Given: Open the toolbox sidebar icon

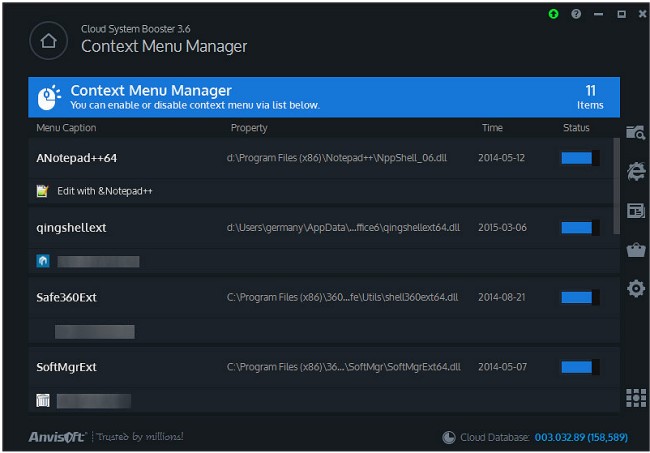Looking at the screenshot, I should click(635, 249).
